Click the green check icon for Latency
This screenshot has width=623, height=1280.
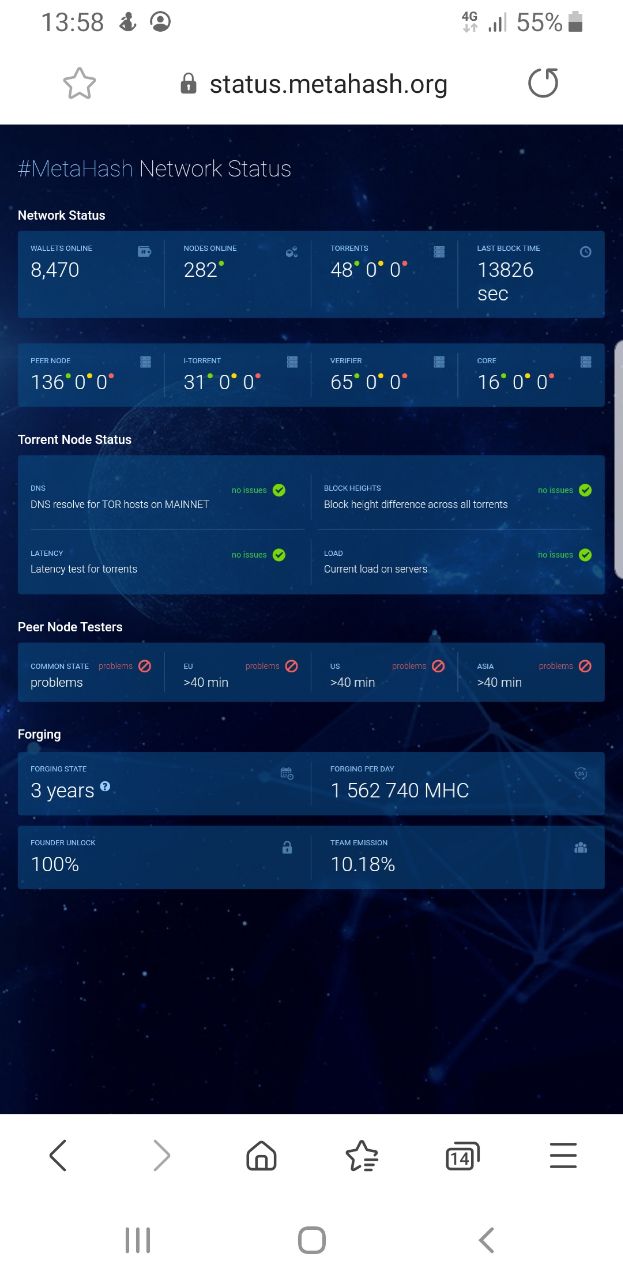[279, 555]
